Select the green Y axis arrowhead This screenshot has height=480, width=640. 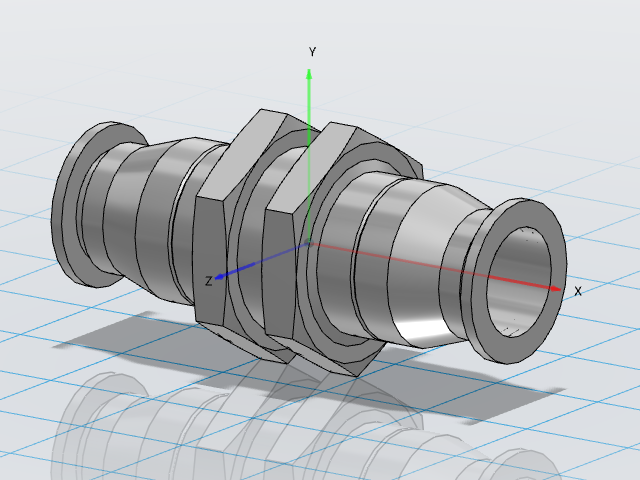tap(309, 74)
